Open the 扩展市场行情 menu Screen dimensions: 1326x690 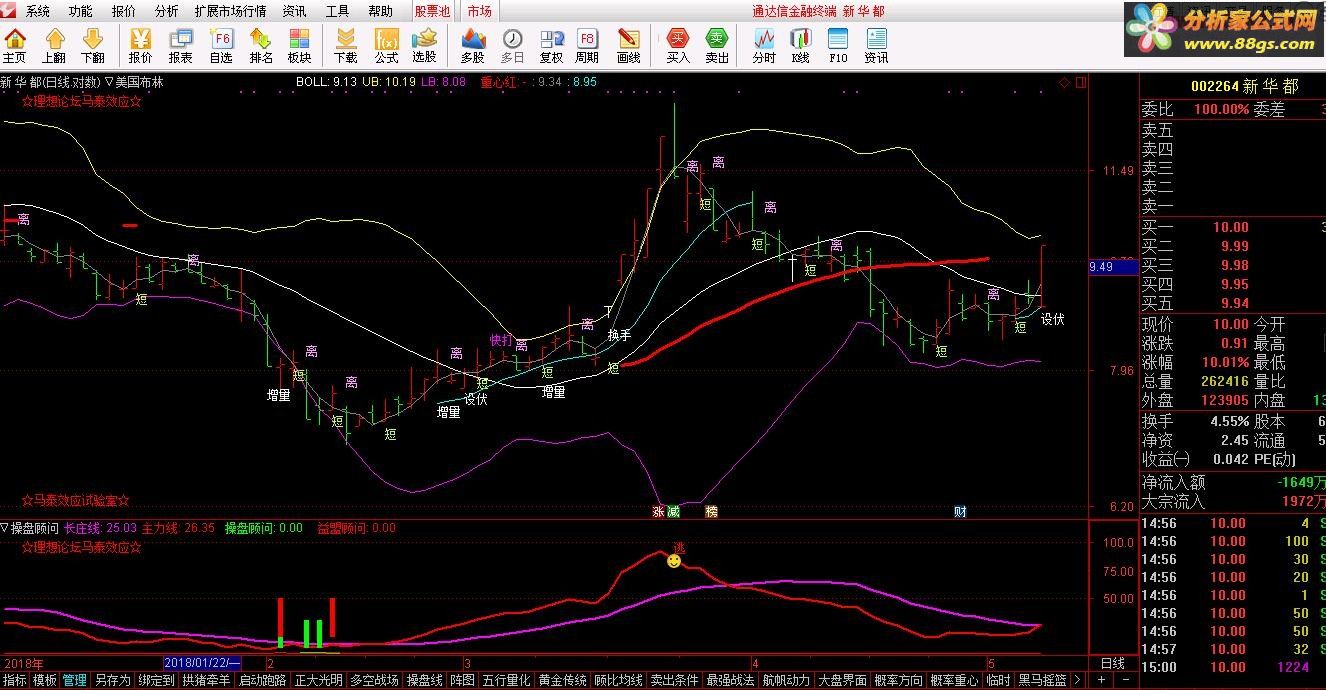coord(231,12)
